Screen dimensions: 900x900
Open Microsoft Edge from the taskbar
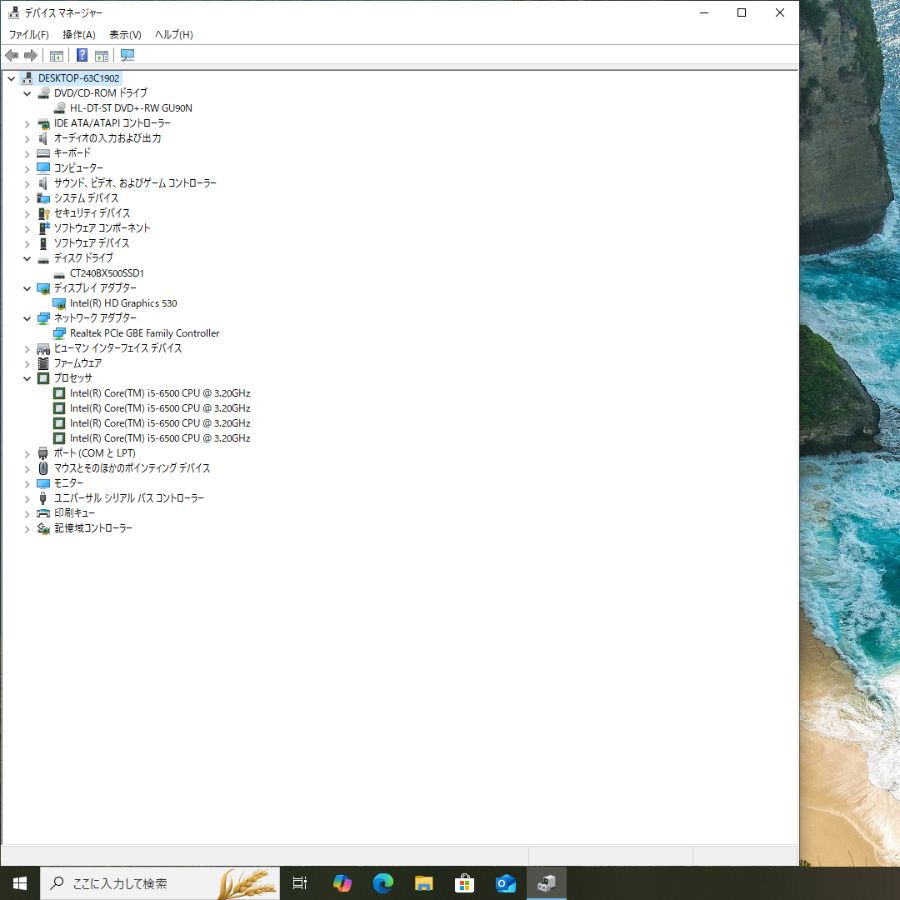pyautogui.click(x=383, y=883)
